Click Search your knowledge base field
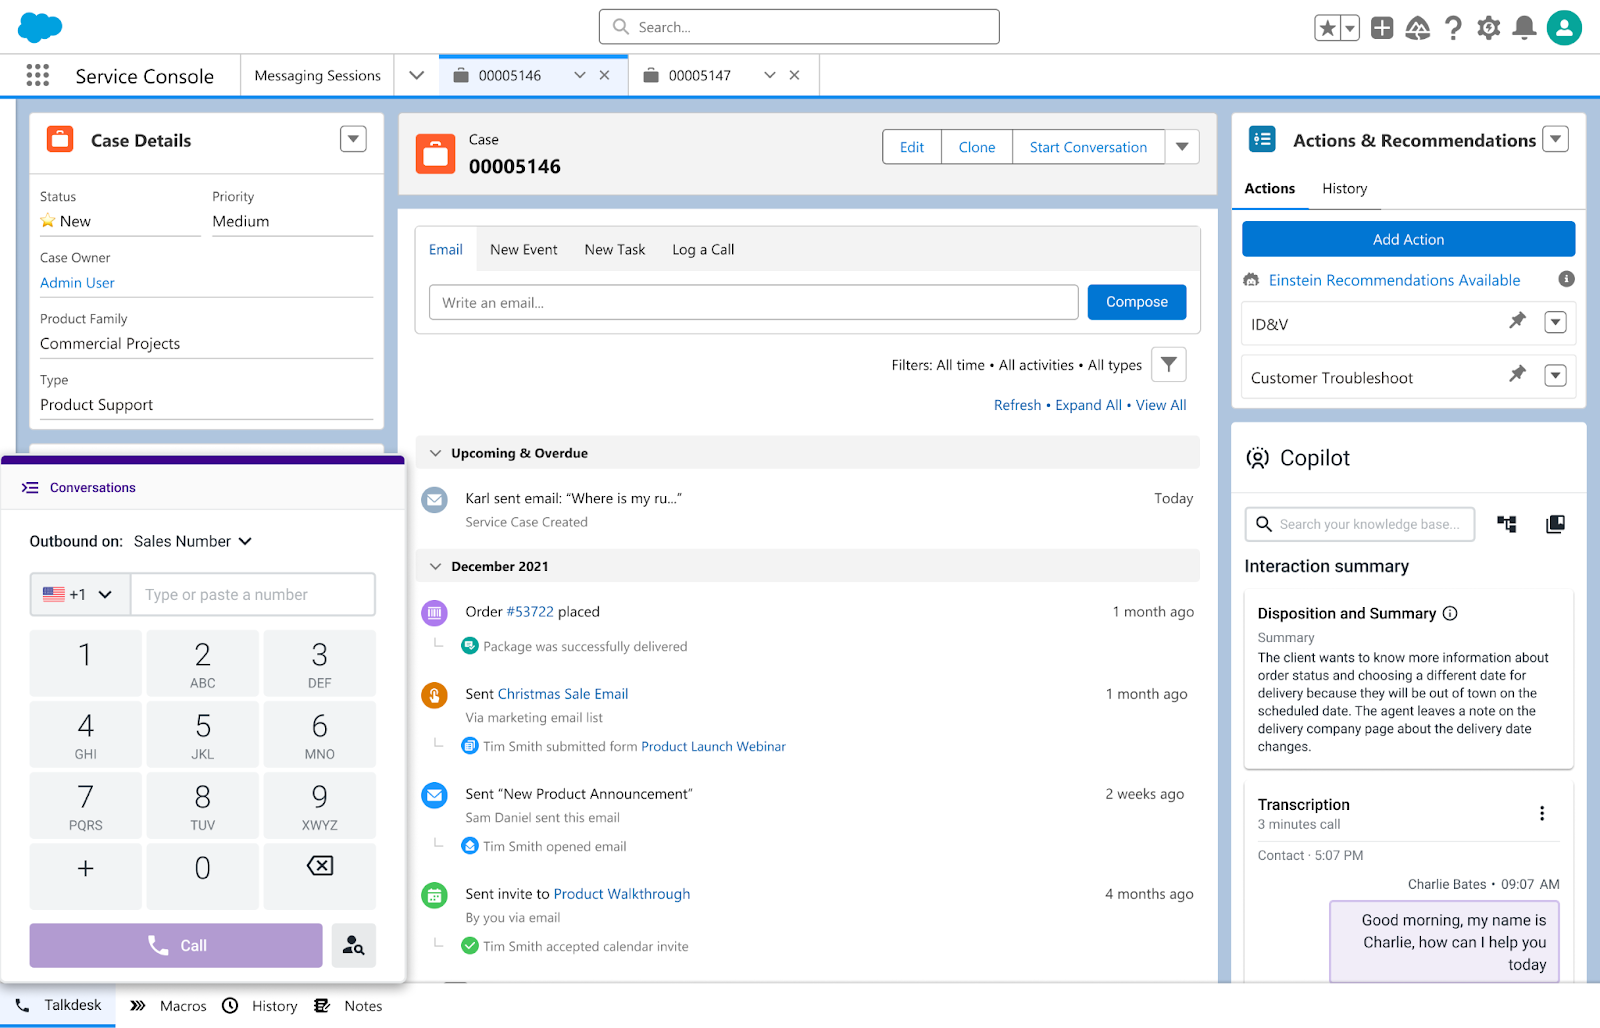The image size is (1600, 1028). coord(1359,524)
